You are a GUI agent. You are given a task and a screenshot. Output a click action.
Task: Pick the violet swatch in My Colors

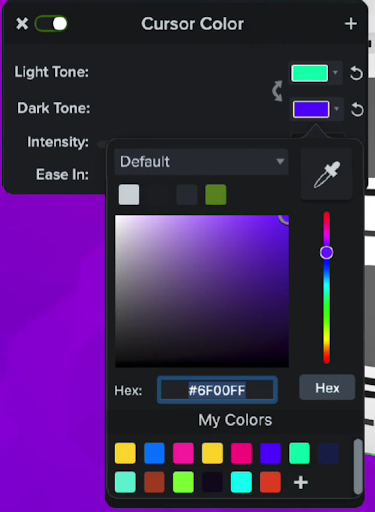tap(270, 453)
